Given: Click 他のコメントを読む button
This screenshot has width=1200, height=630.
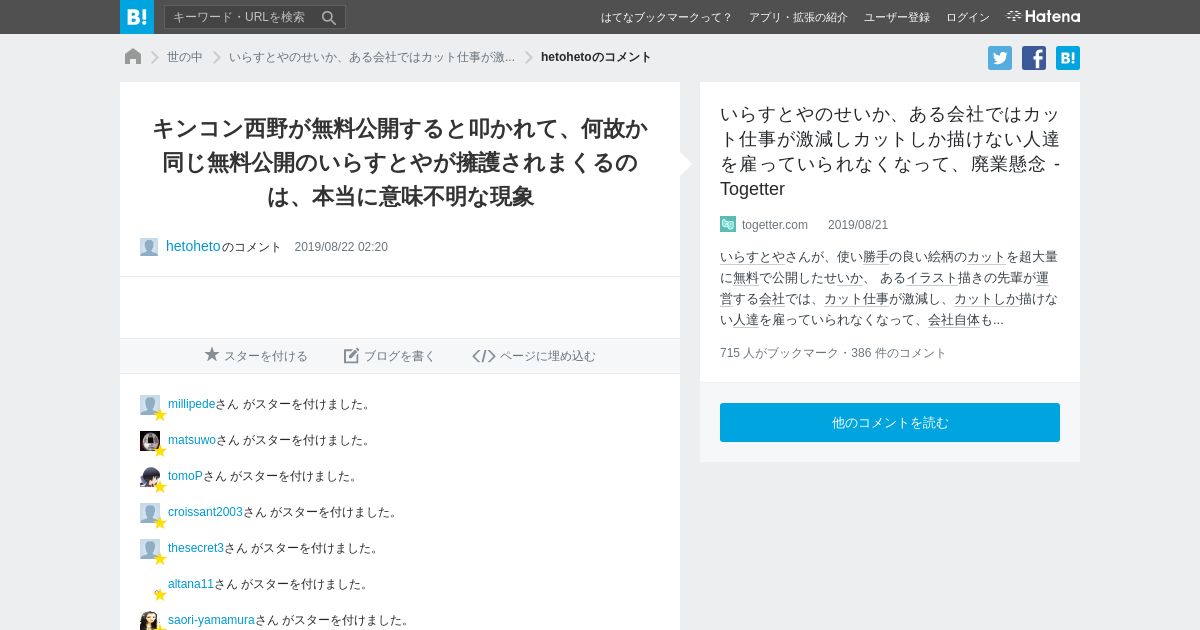Looking at the screenshot, I should (x=890, y=423).
